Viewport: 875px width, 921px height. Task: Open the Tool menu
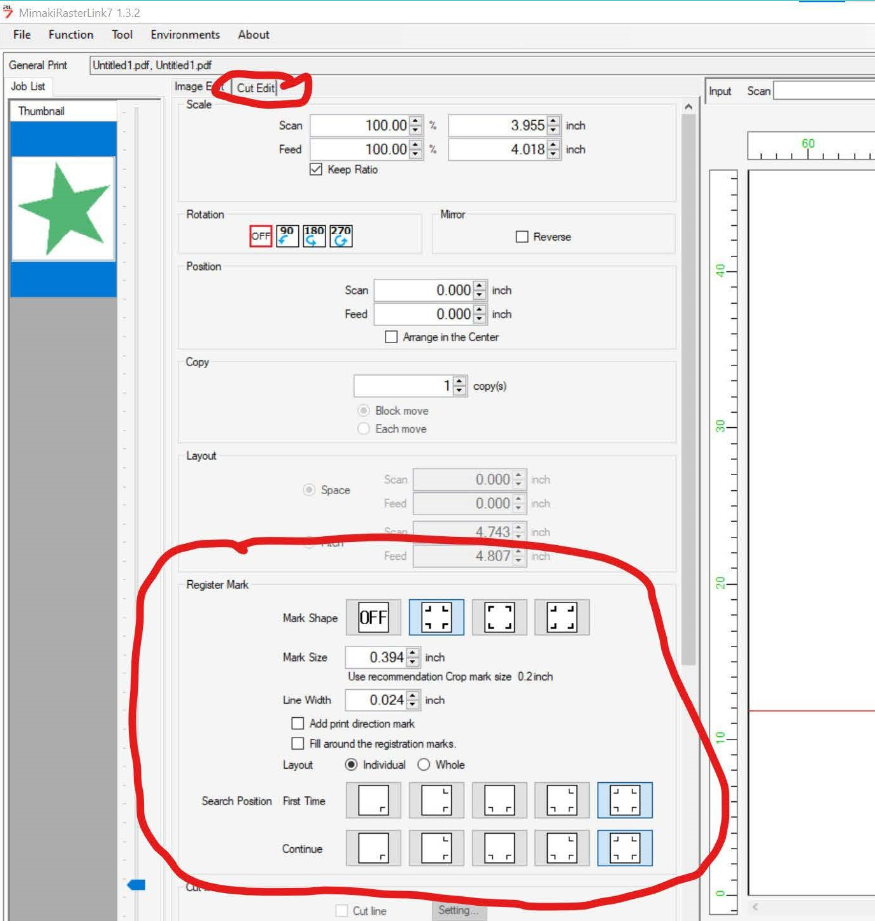[122, 35]
